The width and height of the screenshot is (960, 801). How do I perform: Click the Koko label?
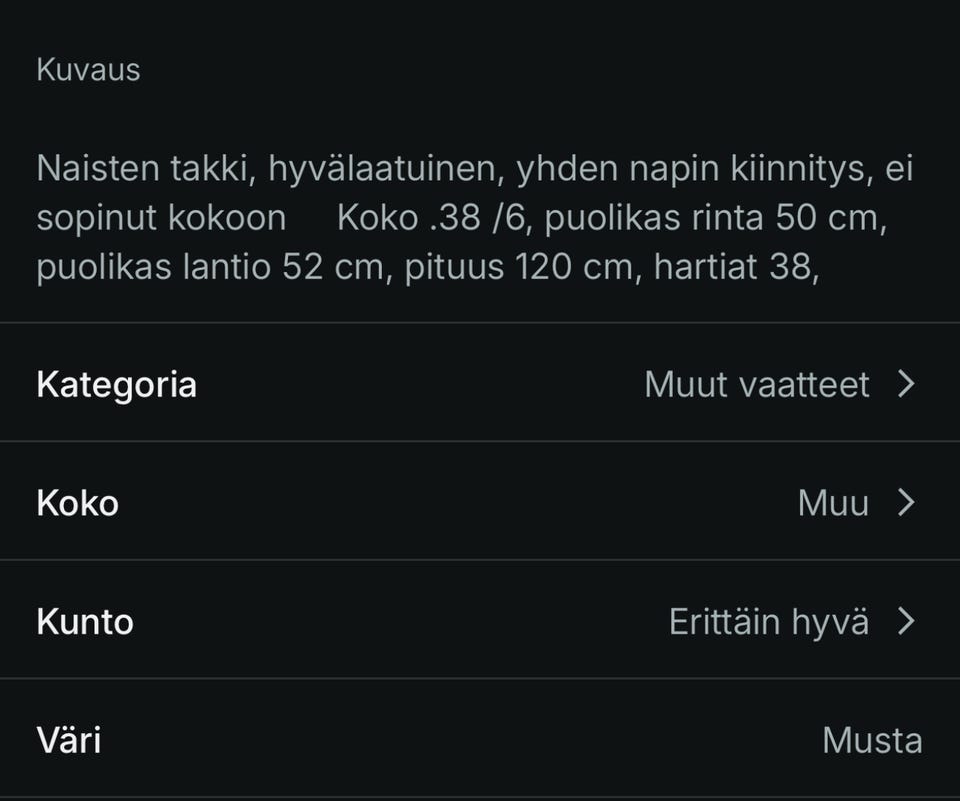[x=77, y=502]
